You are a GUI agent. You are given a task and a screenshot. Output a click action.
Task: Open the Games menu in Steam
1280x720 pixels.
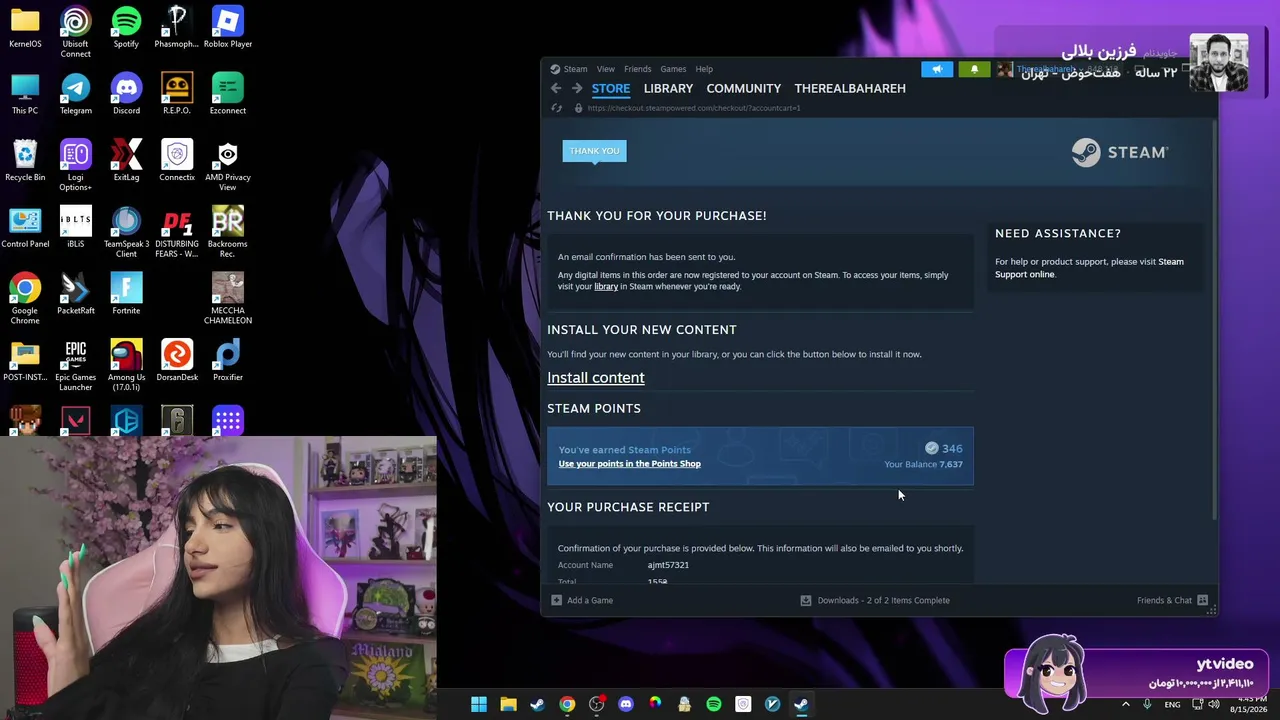tap(673, 69)
